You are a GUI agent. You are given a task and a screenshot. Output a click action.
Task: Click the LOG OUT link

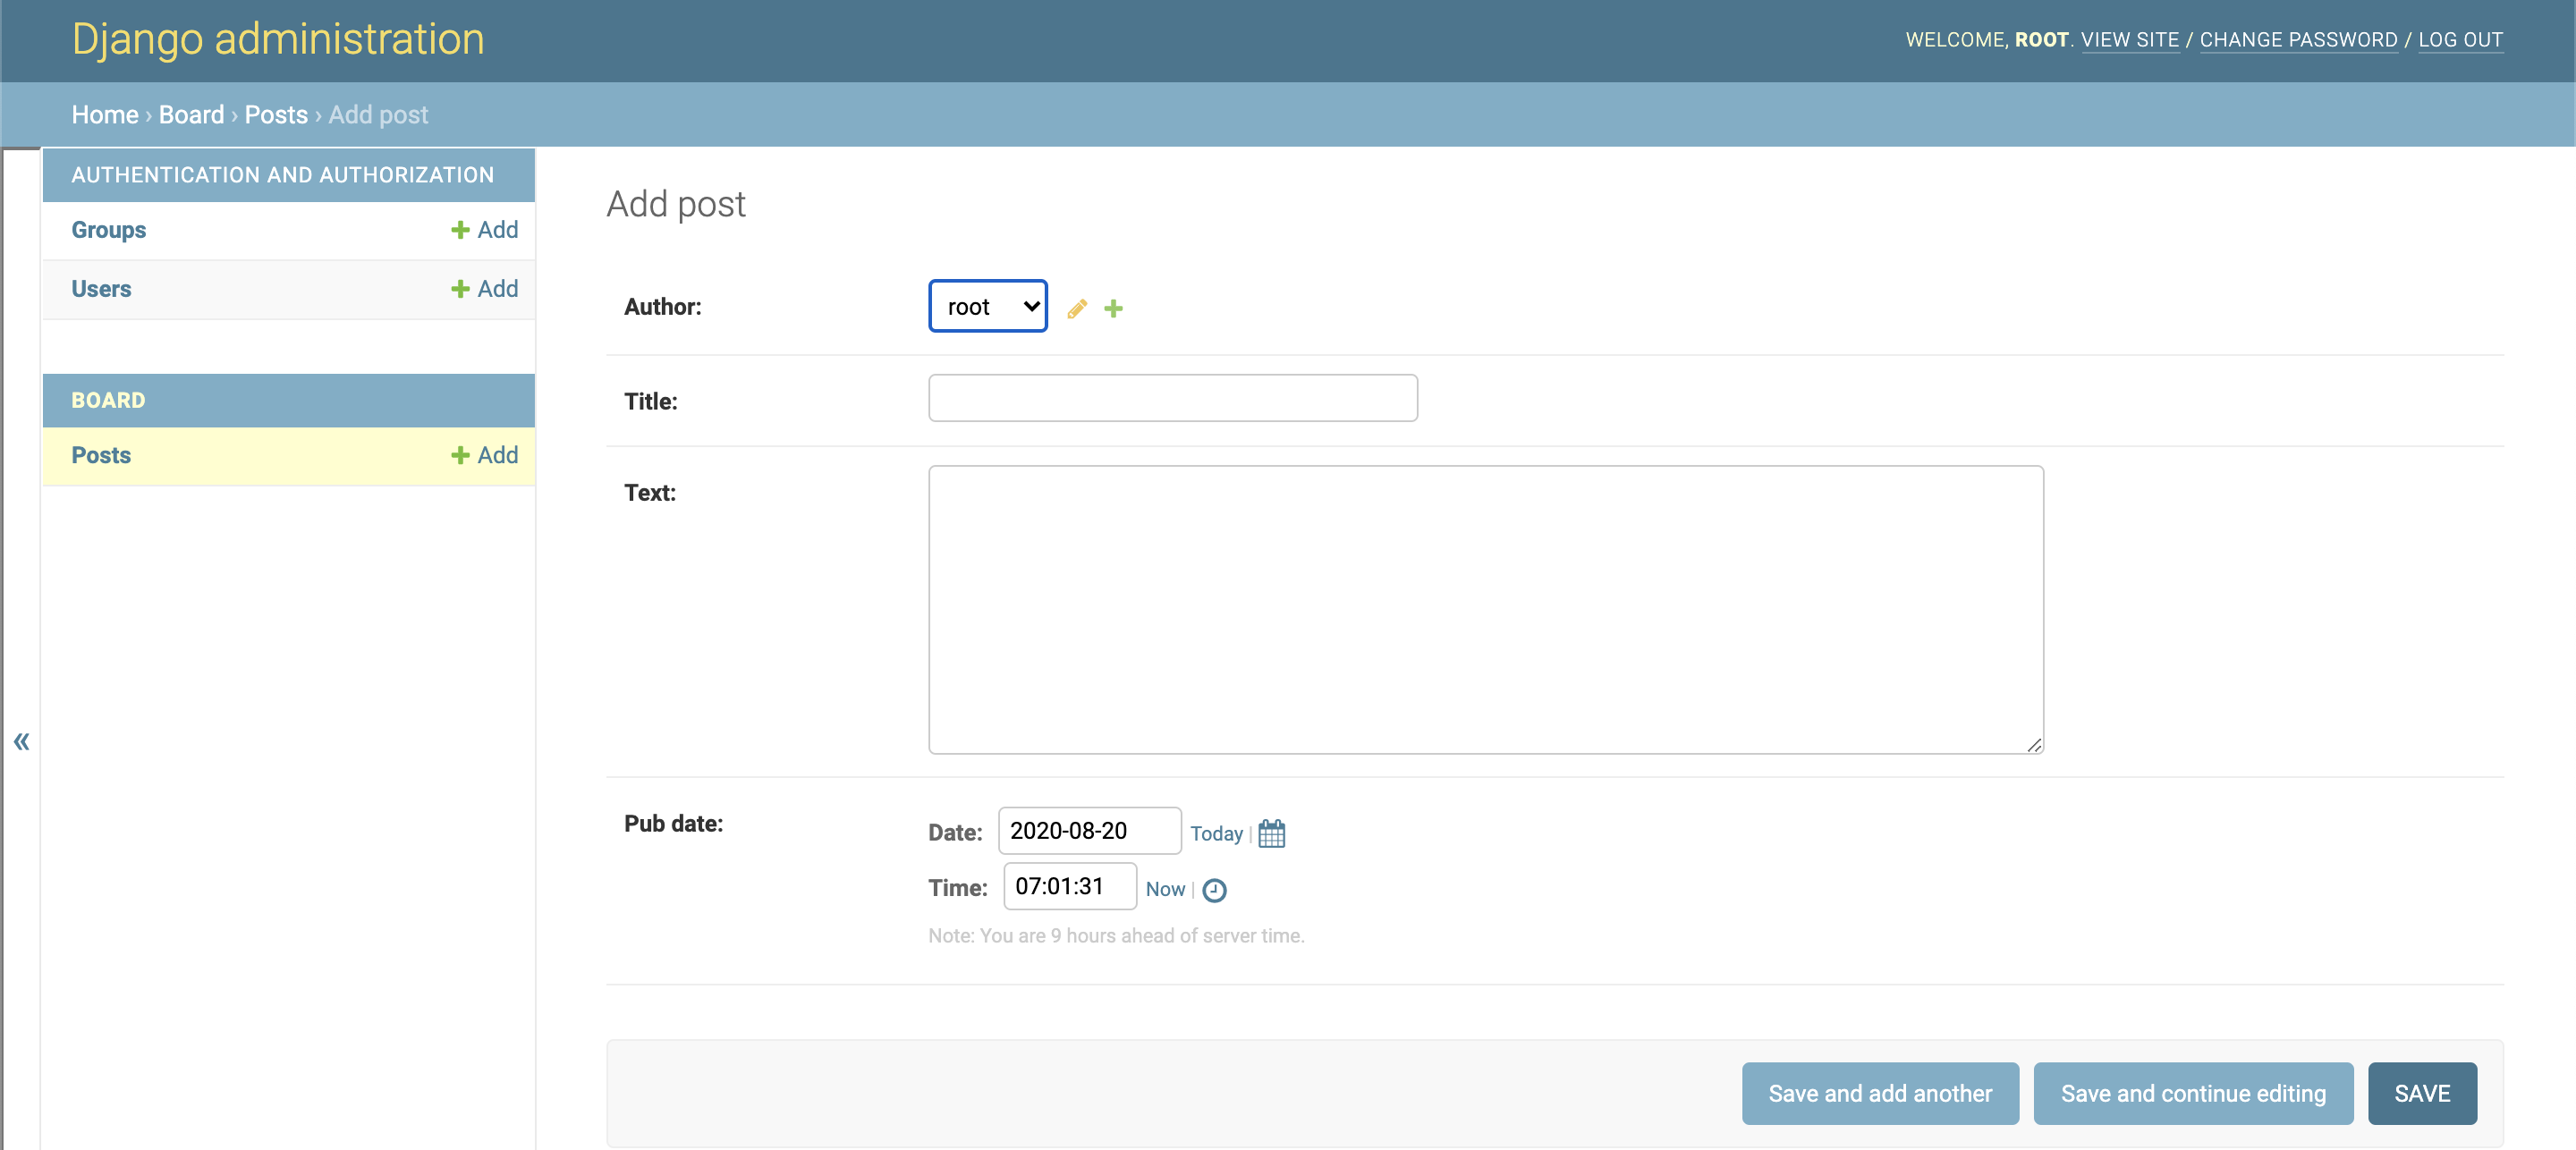coord(2459,39)
